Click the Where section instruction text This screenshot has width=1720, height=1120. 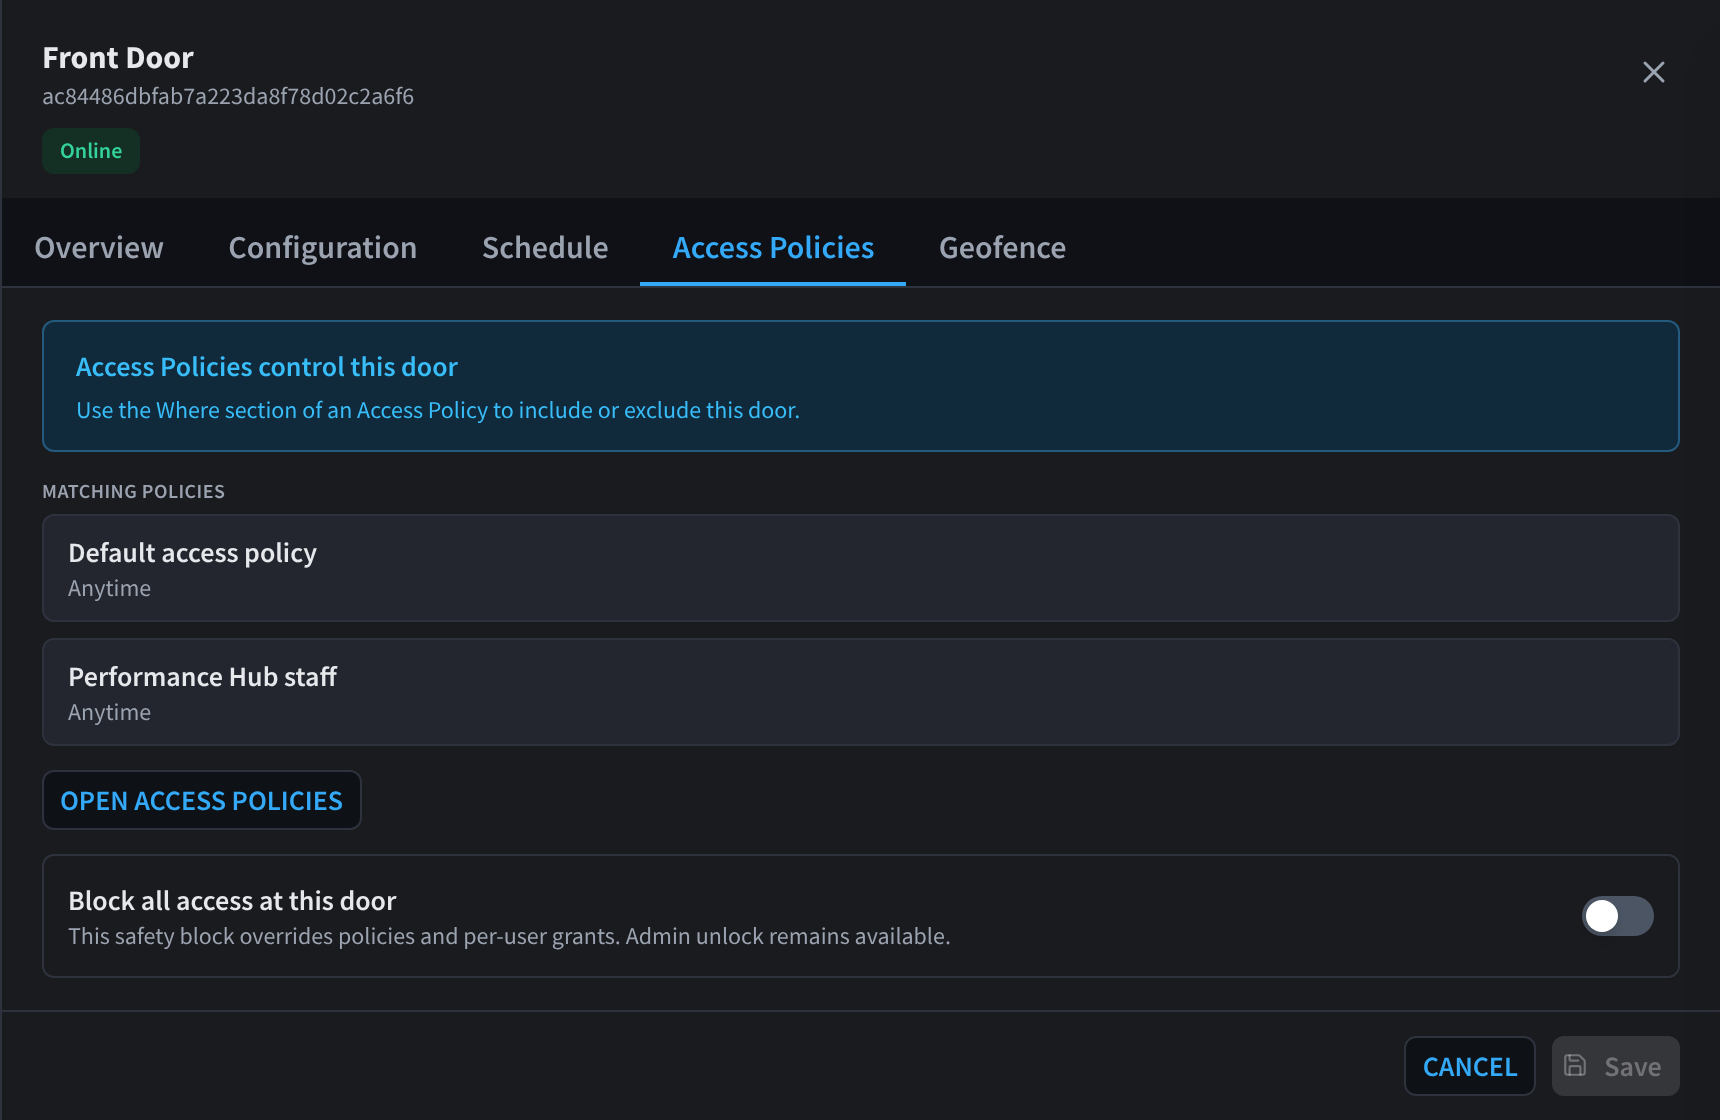438,410
